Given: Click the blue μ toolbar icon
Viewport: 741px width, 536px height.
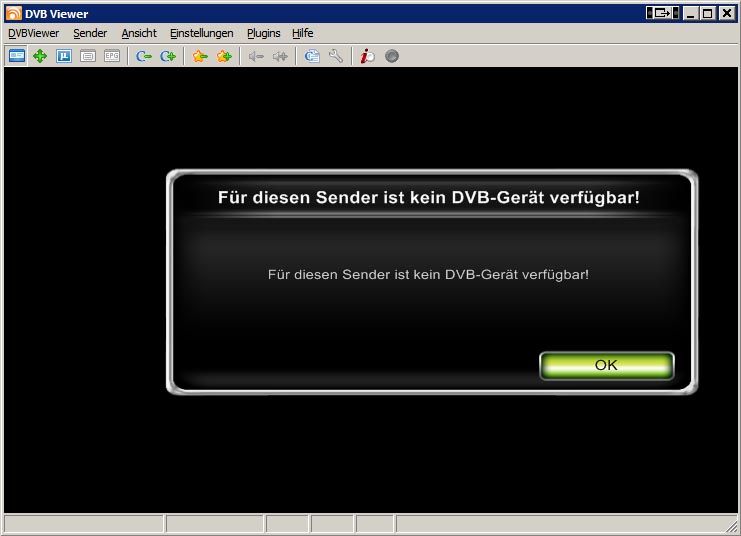Looking at the screenshot, I should click(x=64, y=56).
